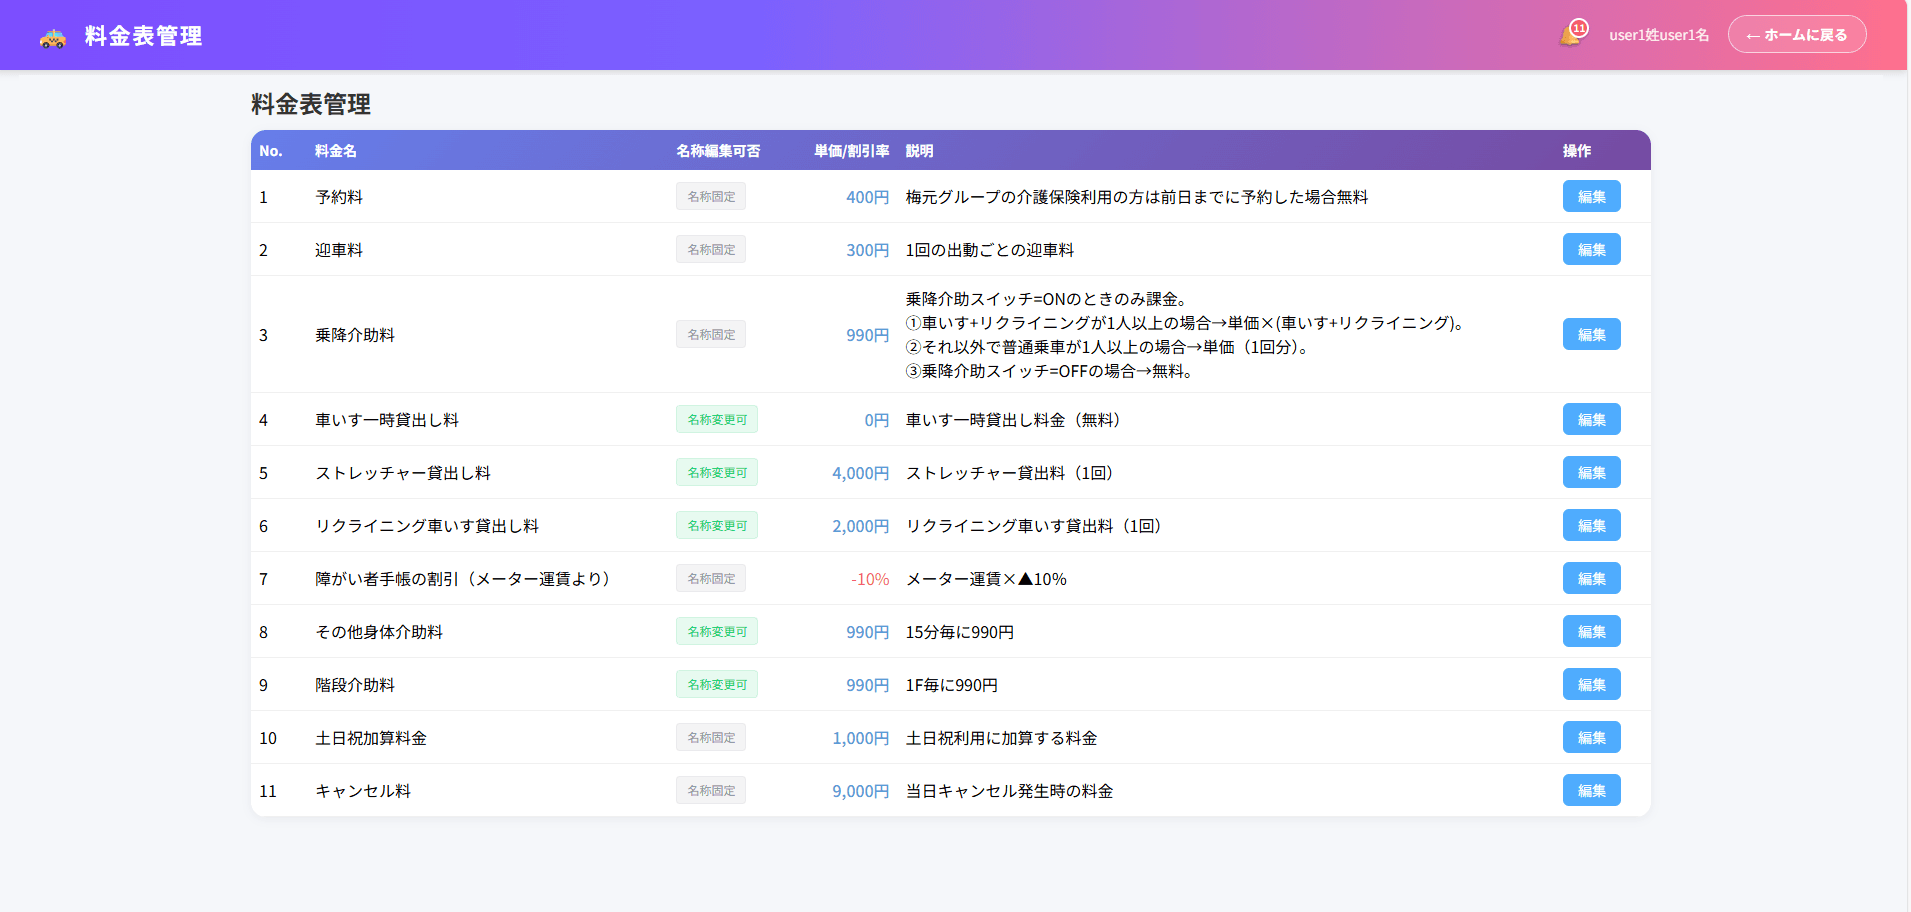Click the 料金表管理 title in header bar
1911x912 pixels.
click(x=144, y=36)
